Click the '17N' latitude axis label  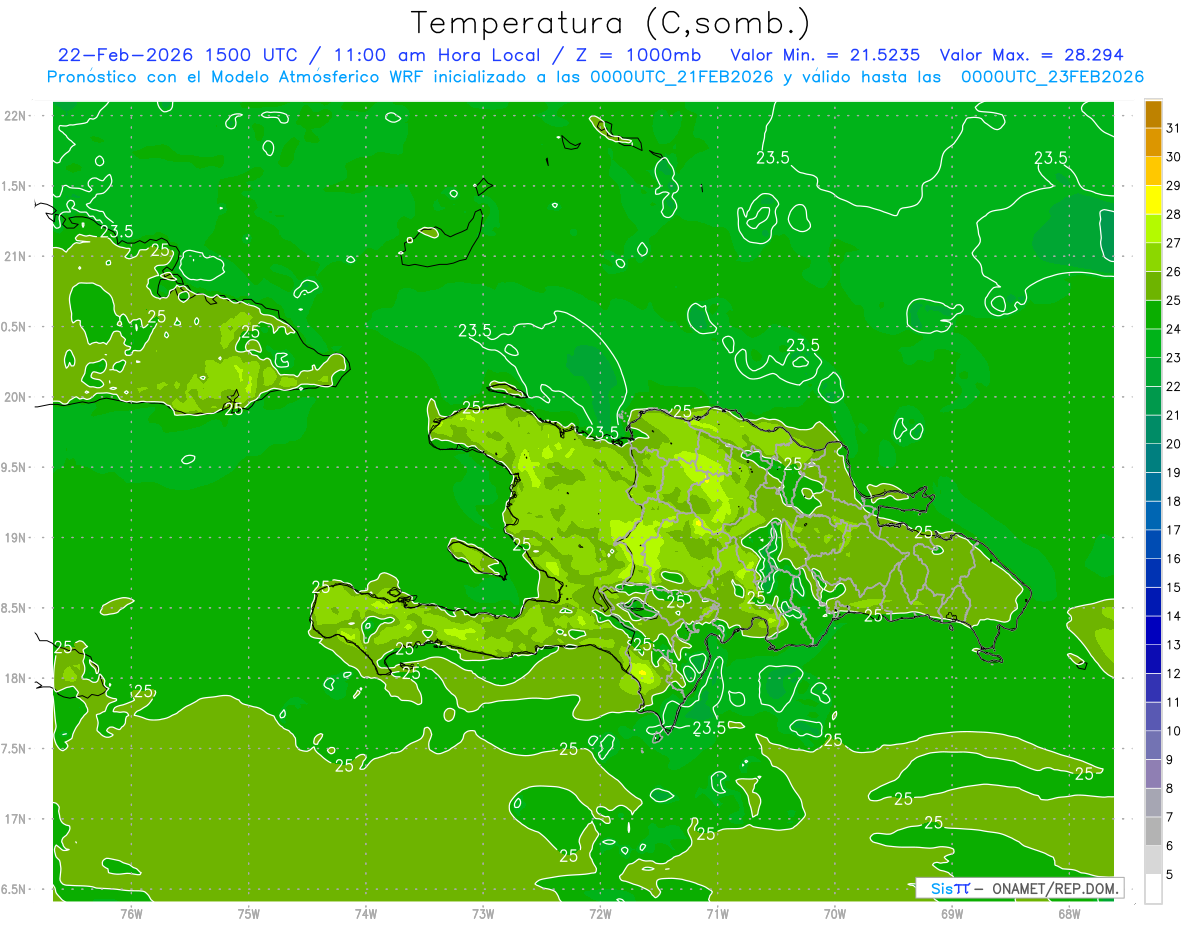16,820
